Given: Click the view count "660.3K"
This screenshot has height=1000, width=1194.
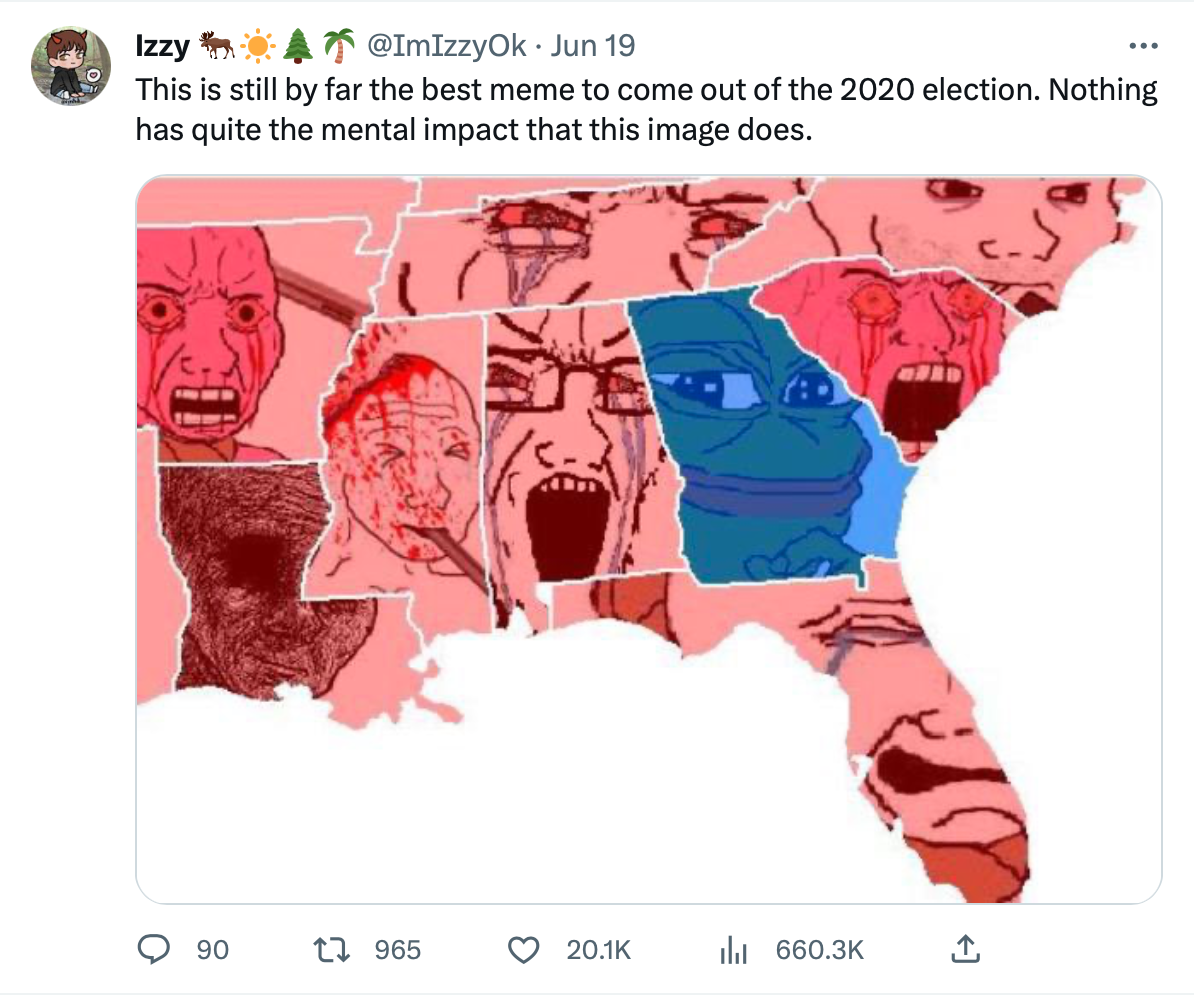Looking at the screenshot, I should pos(819,949).
